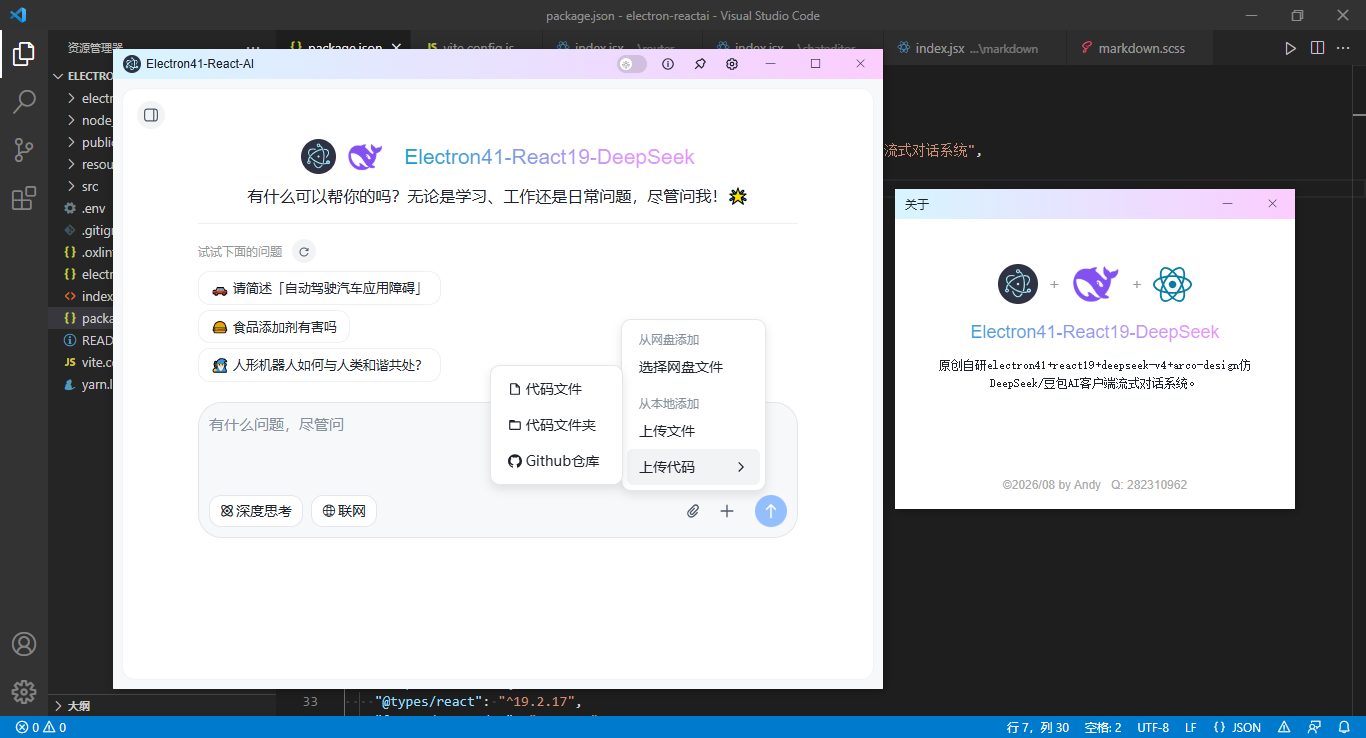Image resolution: width=1366 pixels, height=738 pixels.
Task: Choose 上传文件 menu item
Action: (693, 431)
